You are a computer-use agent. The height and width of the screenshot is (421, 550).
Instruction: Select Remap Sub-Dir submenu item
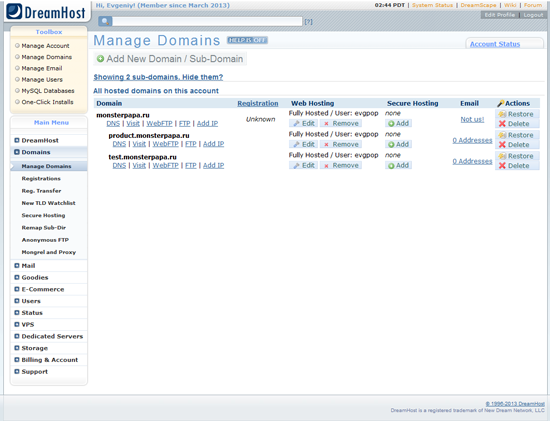click(44, 228)
